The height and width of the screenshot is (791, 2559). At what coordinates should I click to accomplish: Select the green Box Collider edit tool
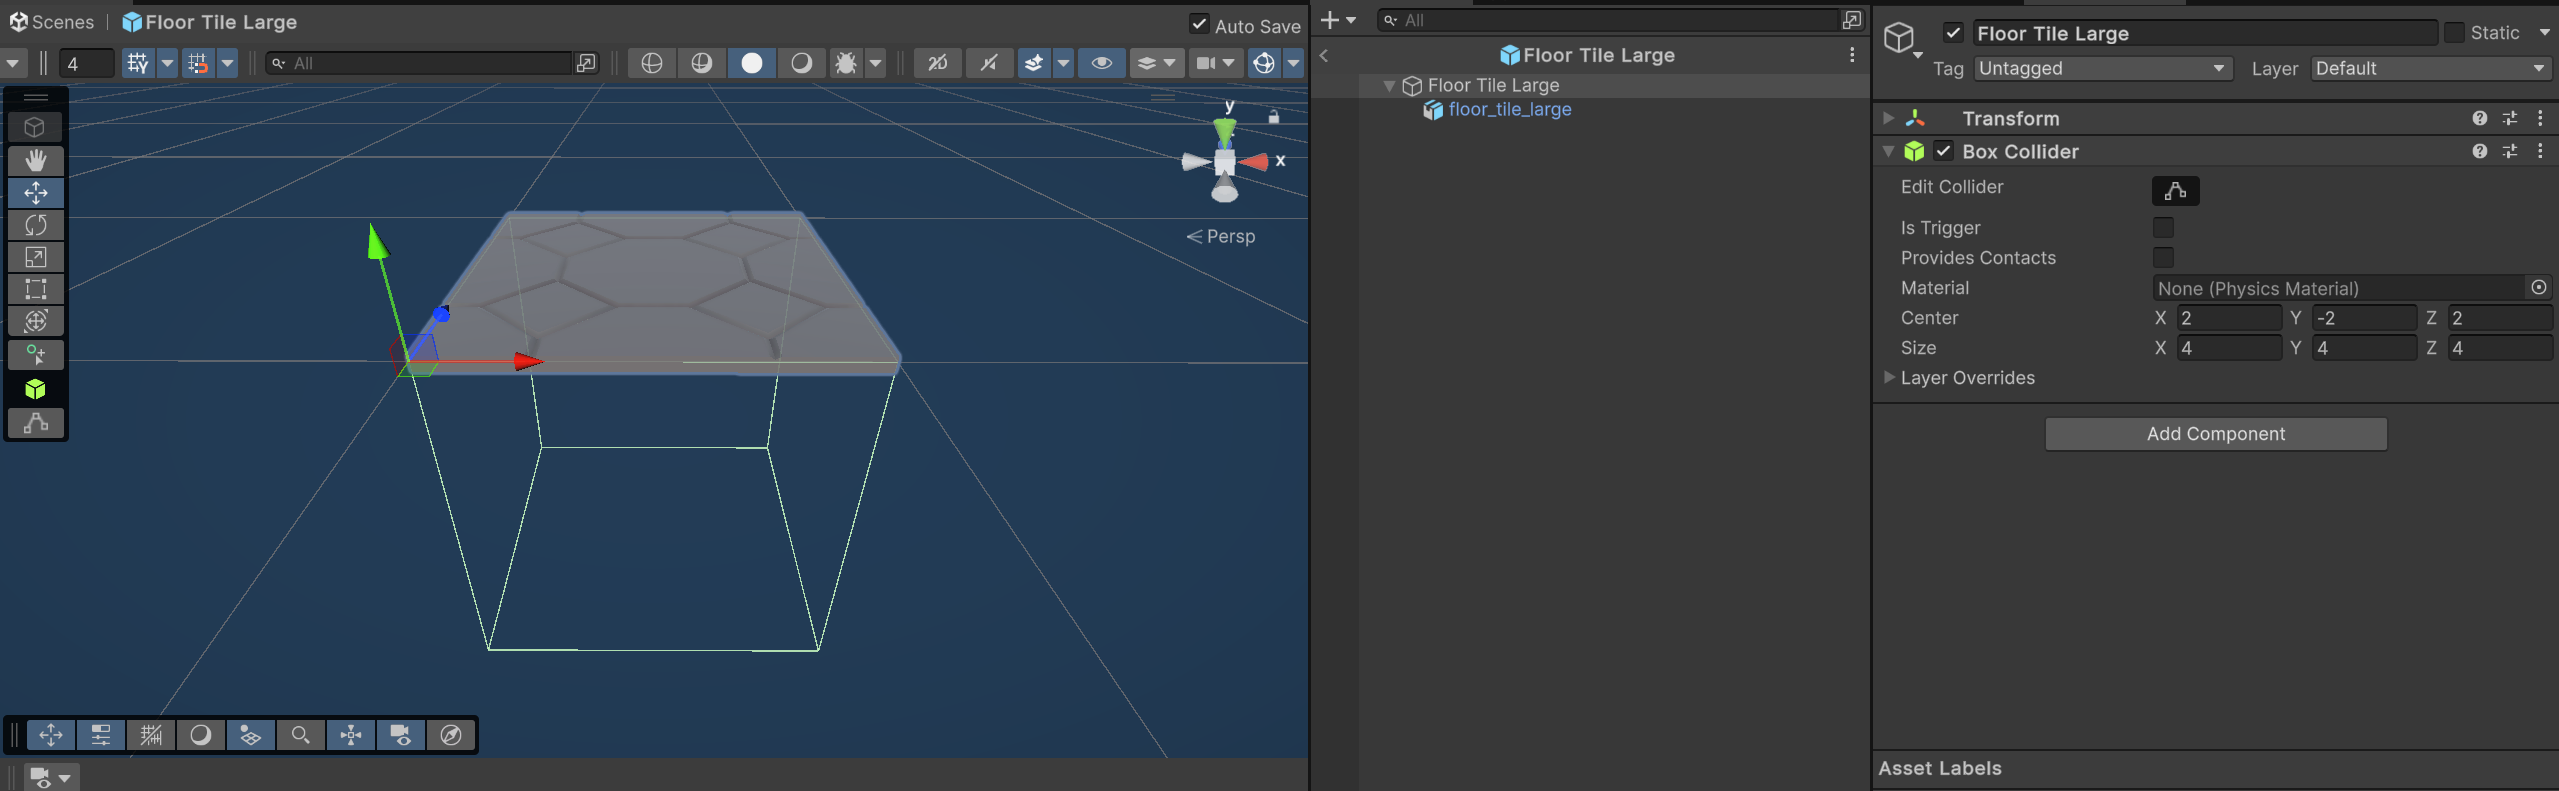tap(36, 389)
